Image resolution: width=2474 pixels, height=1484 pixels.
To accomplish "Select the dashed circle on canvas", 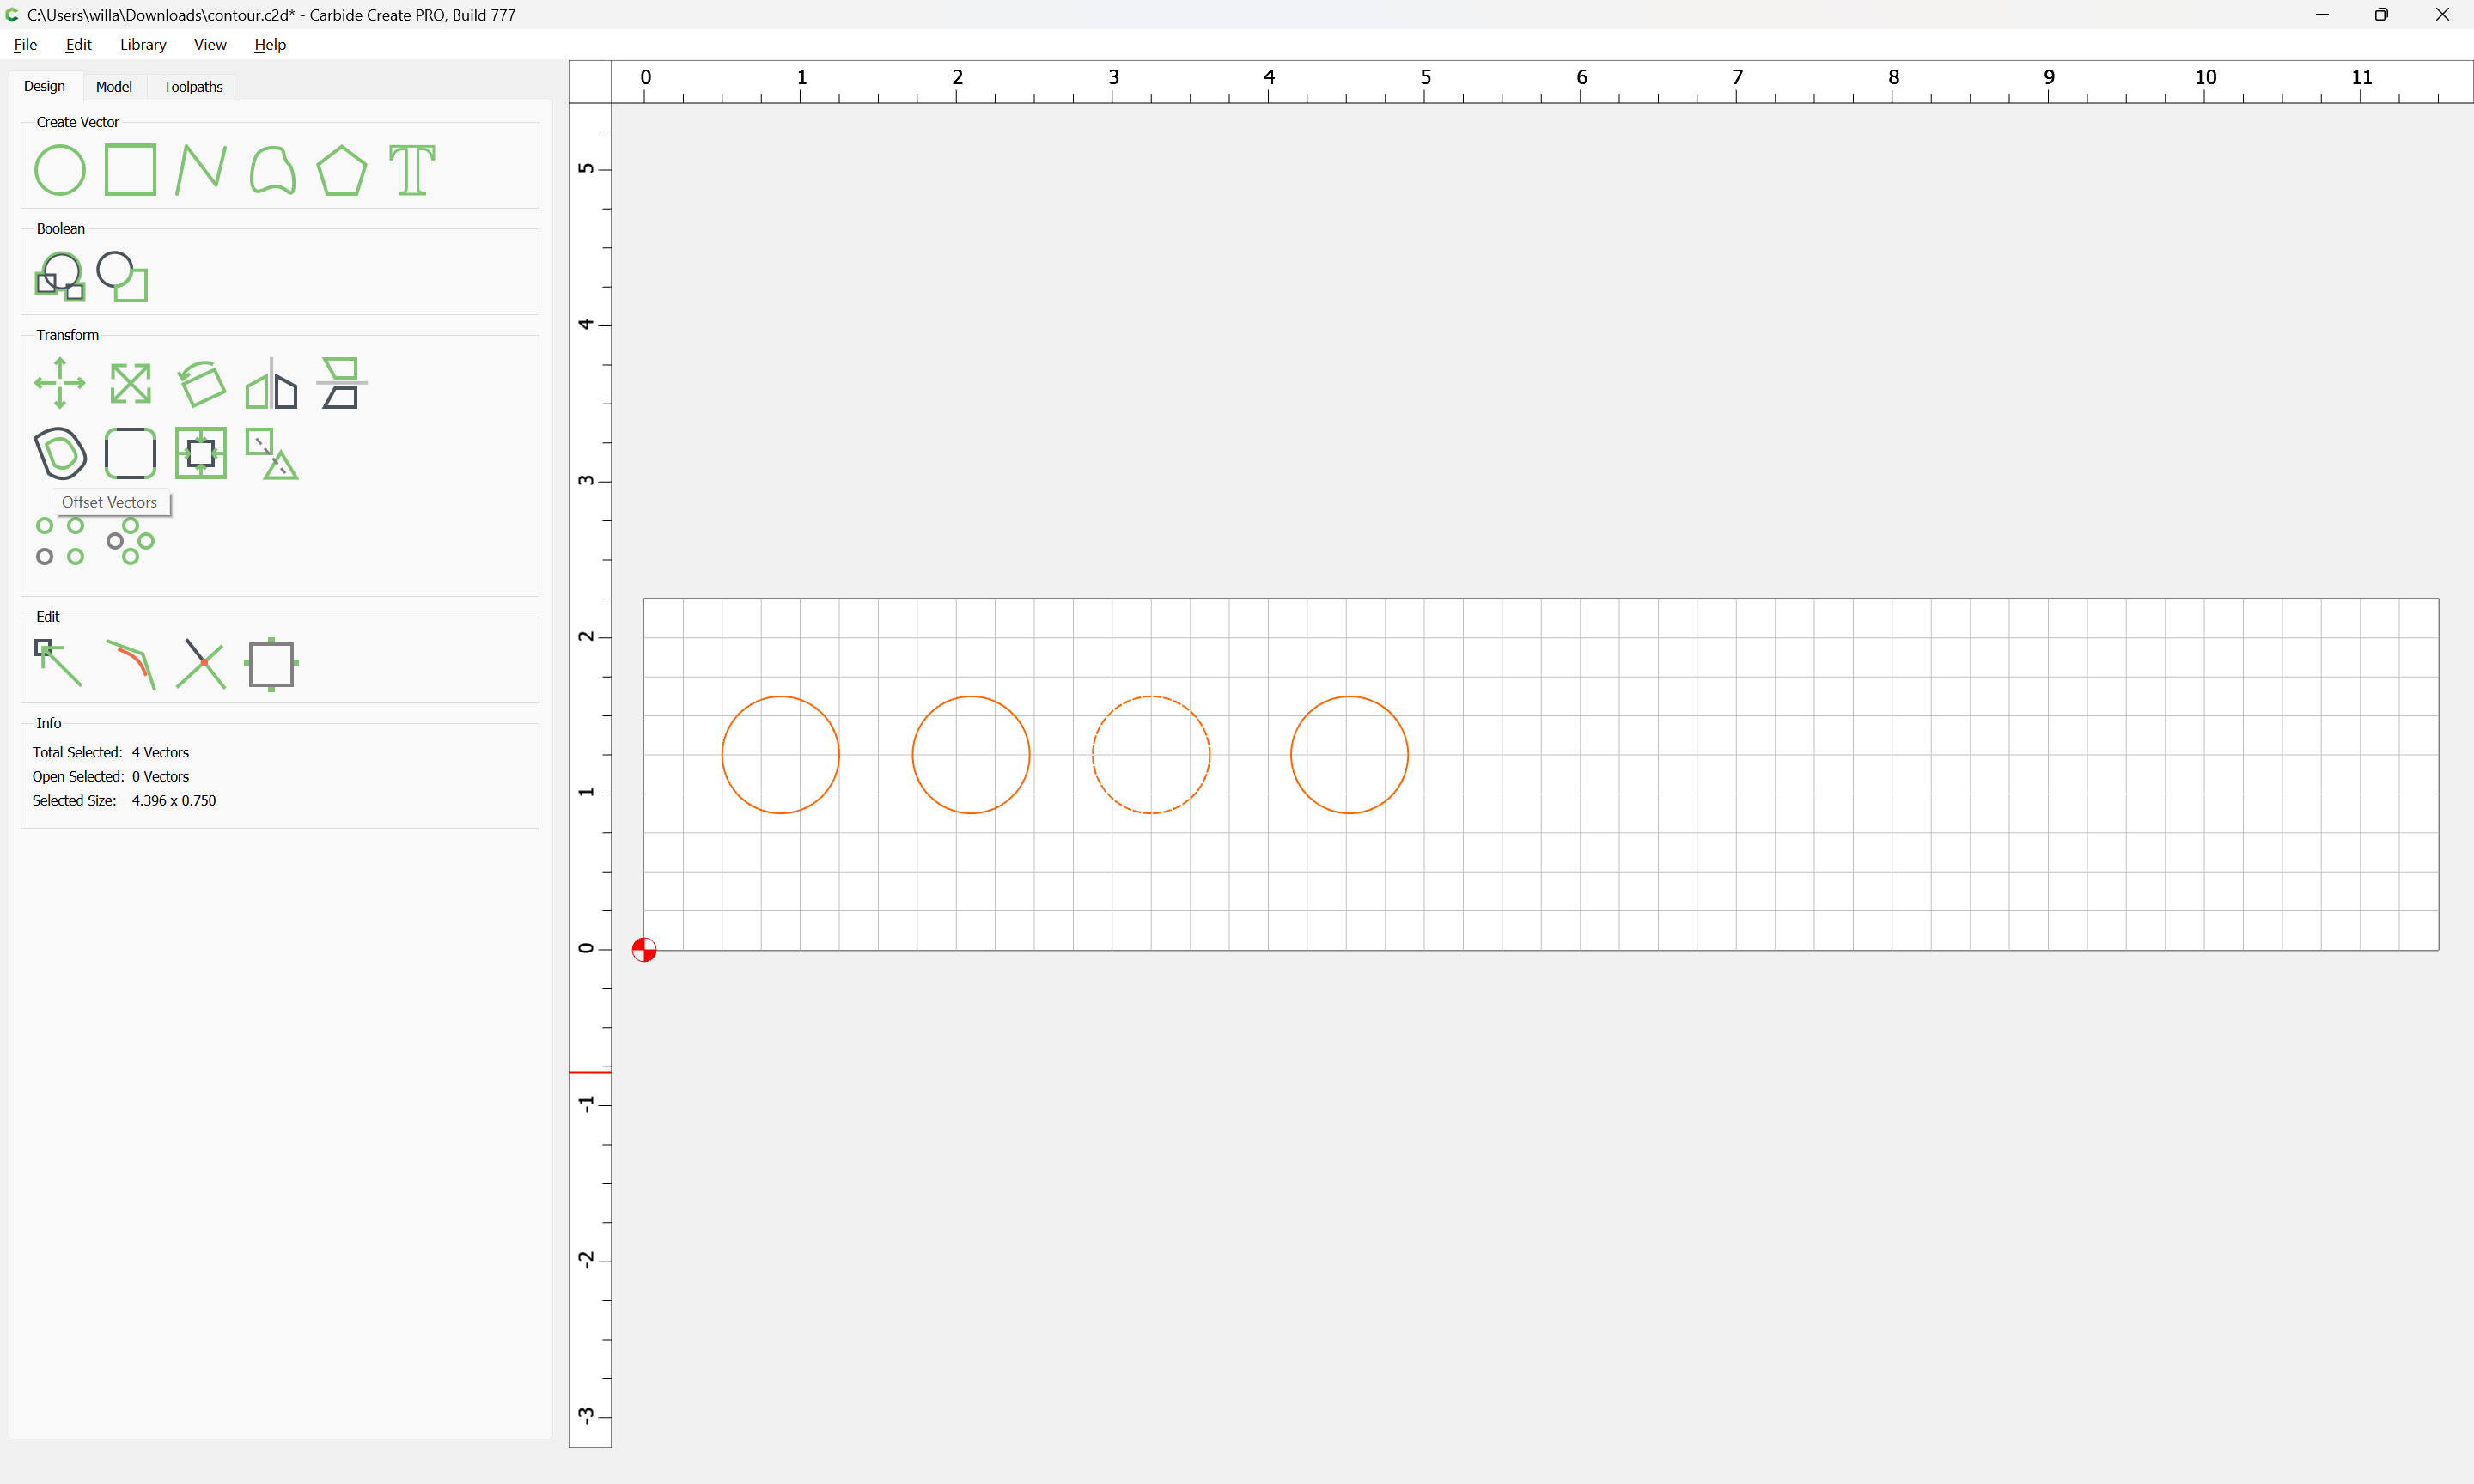I will [1151, 755].
